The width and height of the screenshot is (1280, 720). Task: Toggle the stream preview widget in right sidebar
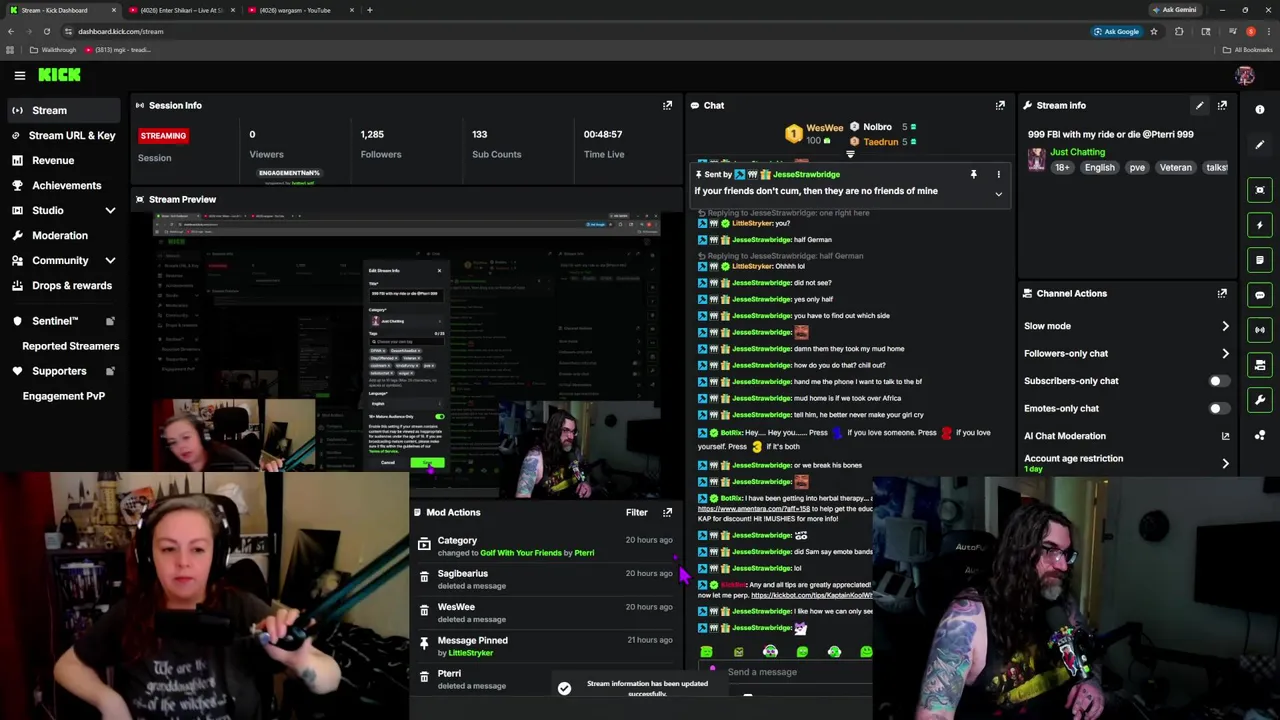[1260, 190]
